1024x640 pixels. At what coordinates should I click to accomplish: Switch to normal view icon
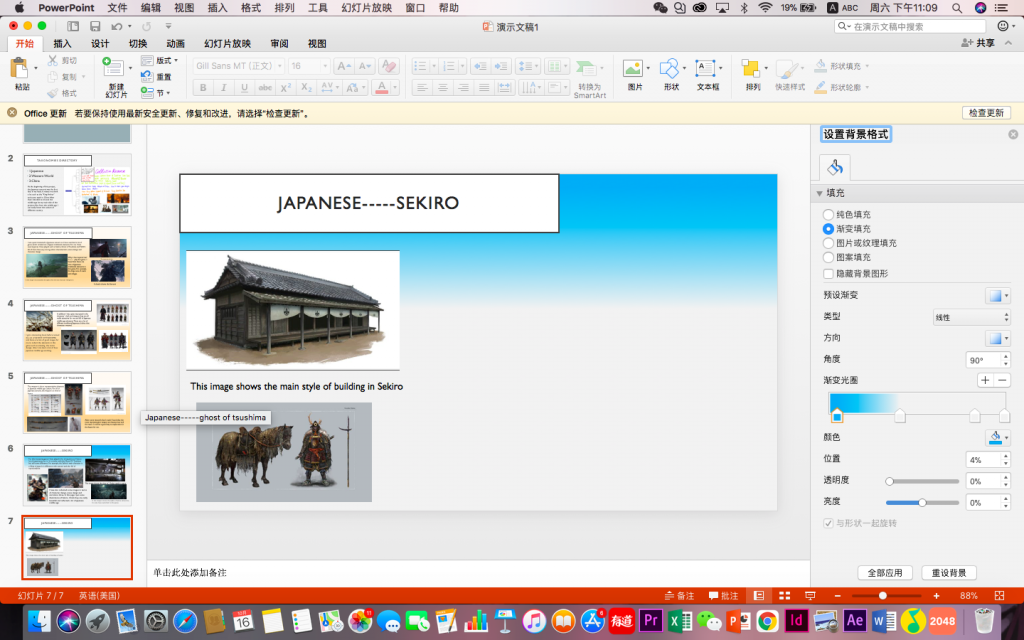759,596
